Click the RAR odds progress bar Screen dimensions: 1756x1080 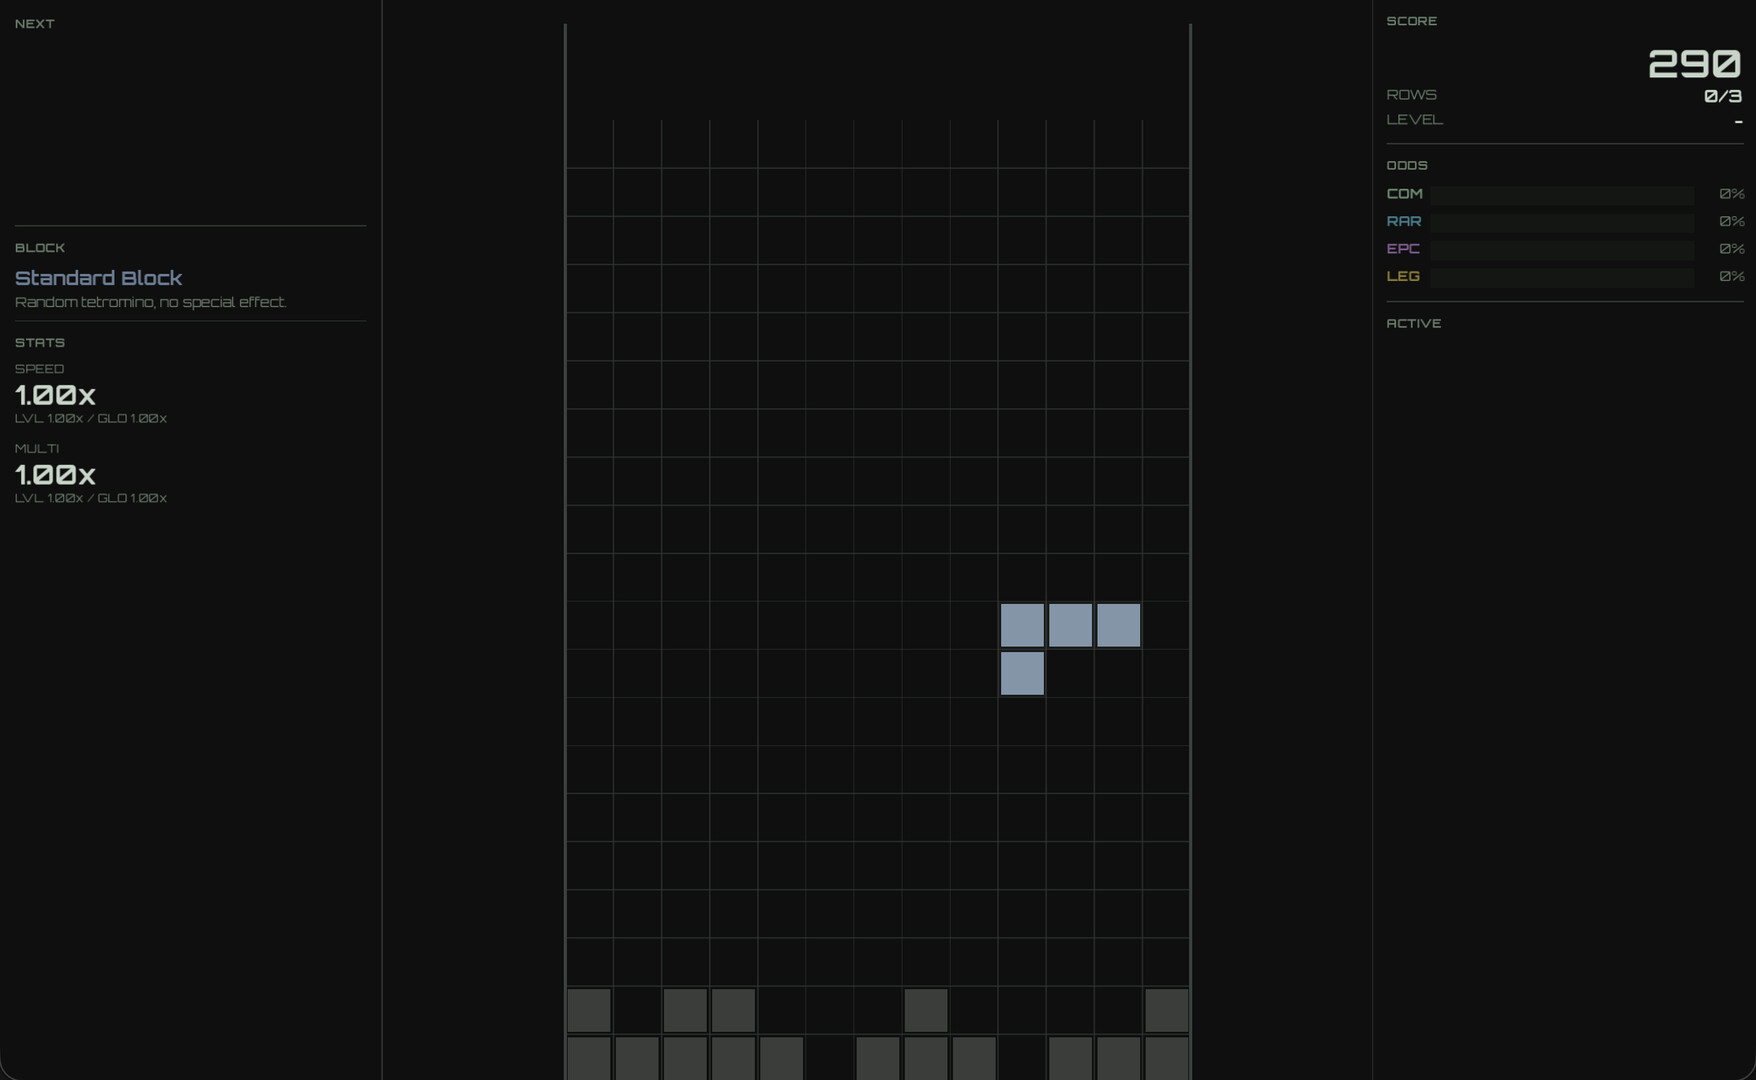(x=1562, y=222)
